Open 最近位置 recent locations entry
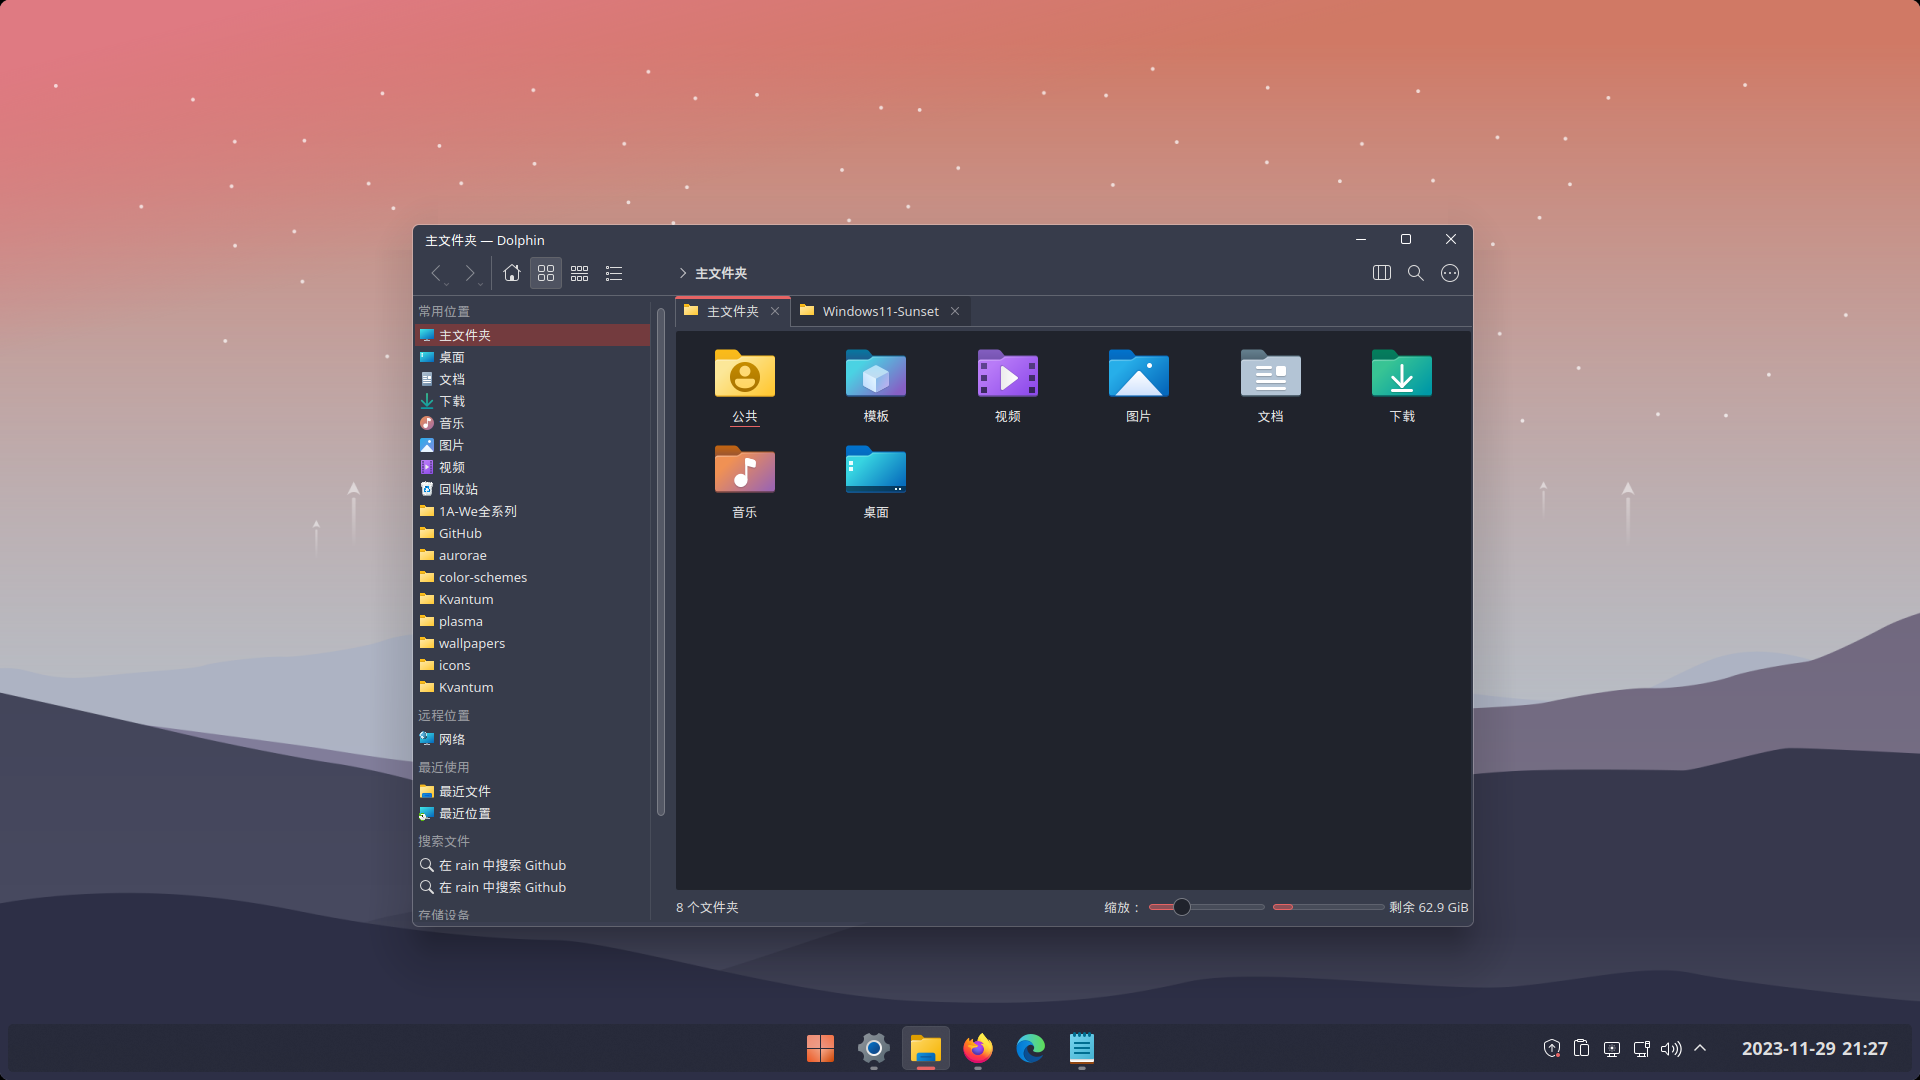This screenshot has width=1920, height=1080. (x=533, y=813)
